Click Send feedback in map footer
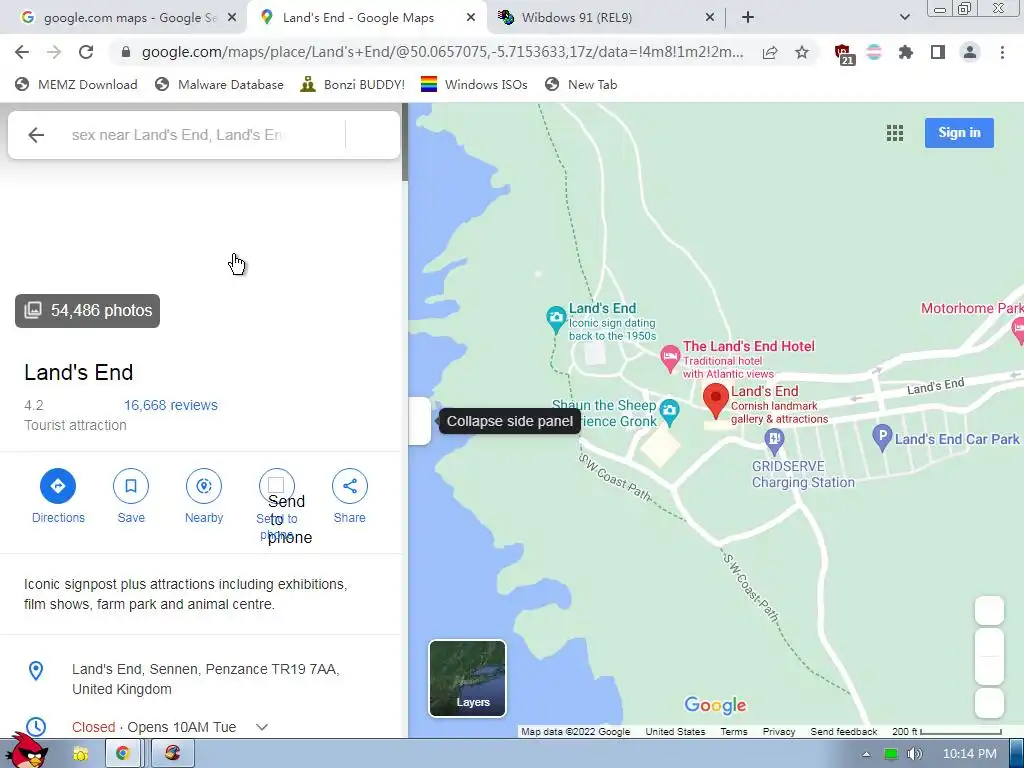 click(843, 731)
